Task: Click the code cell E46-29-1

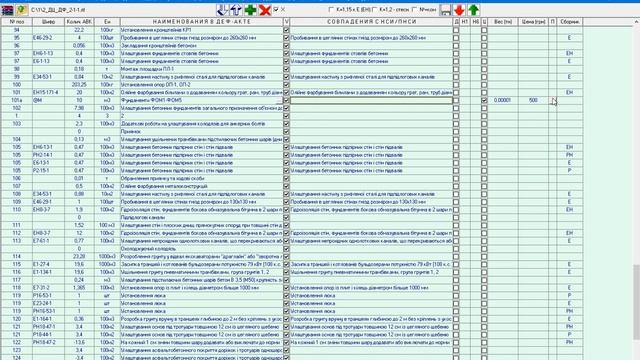Action: (48, 202)
